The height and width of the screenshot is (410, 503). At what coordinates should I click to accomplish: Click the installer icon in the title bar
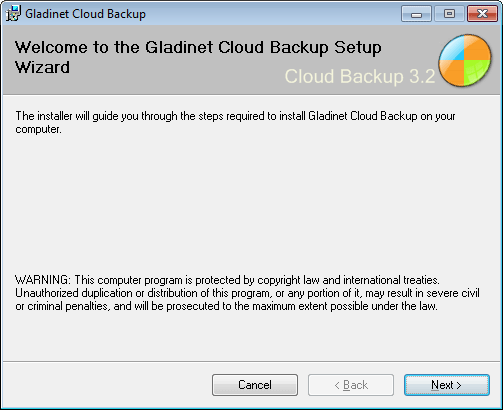point(13,14)
